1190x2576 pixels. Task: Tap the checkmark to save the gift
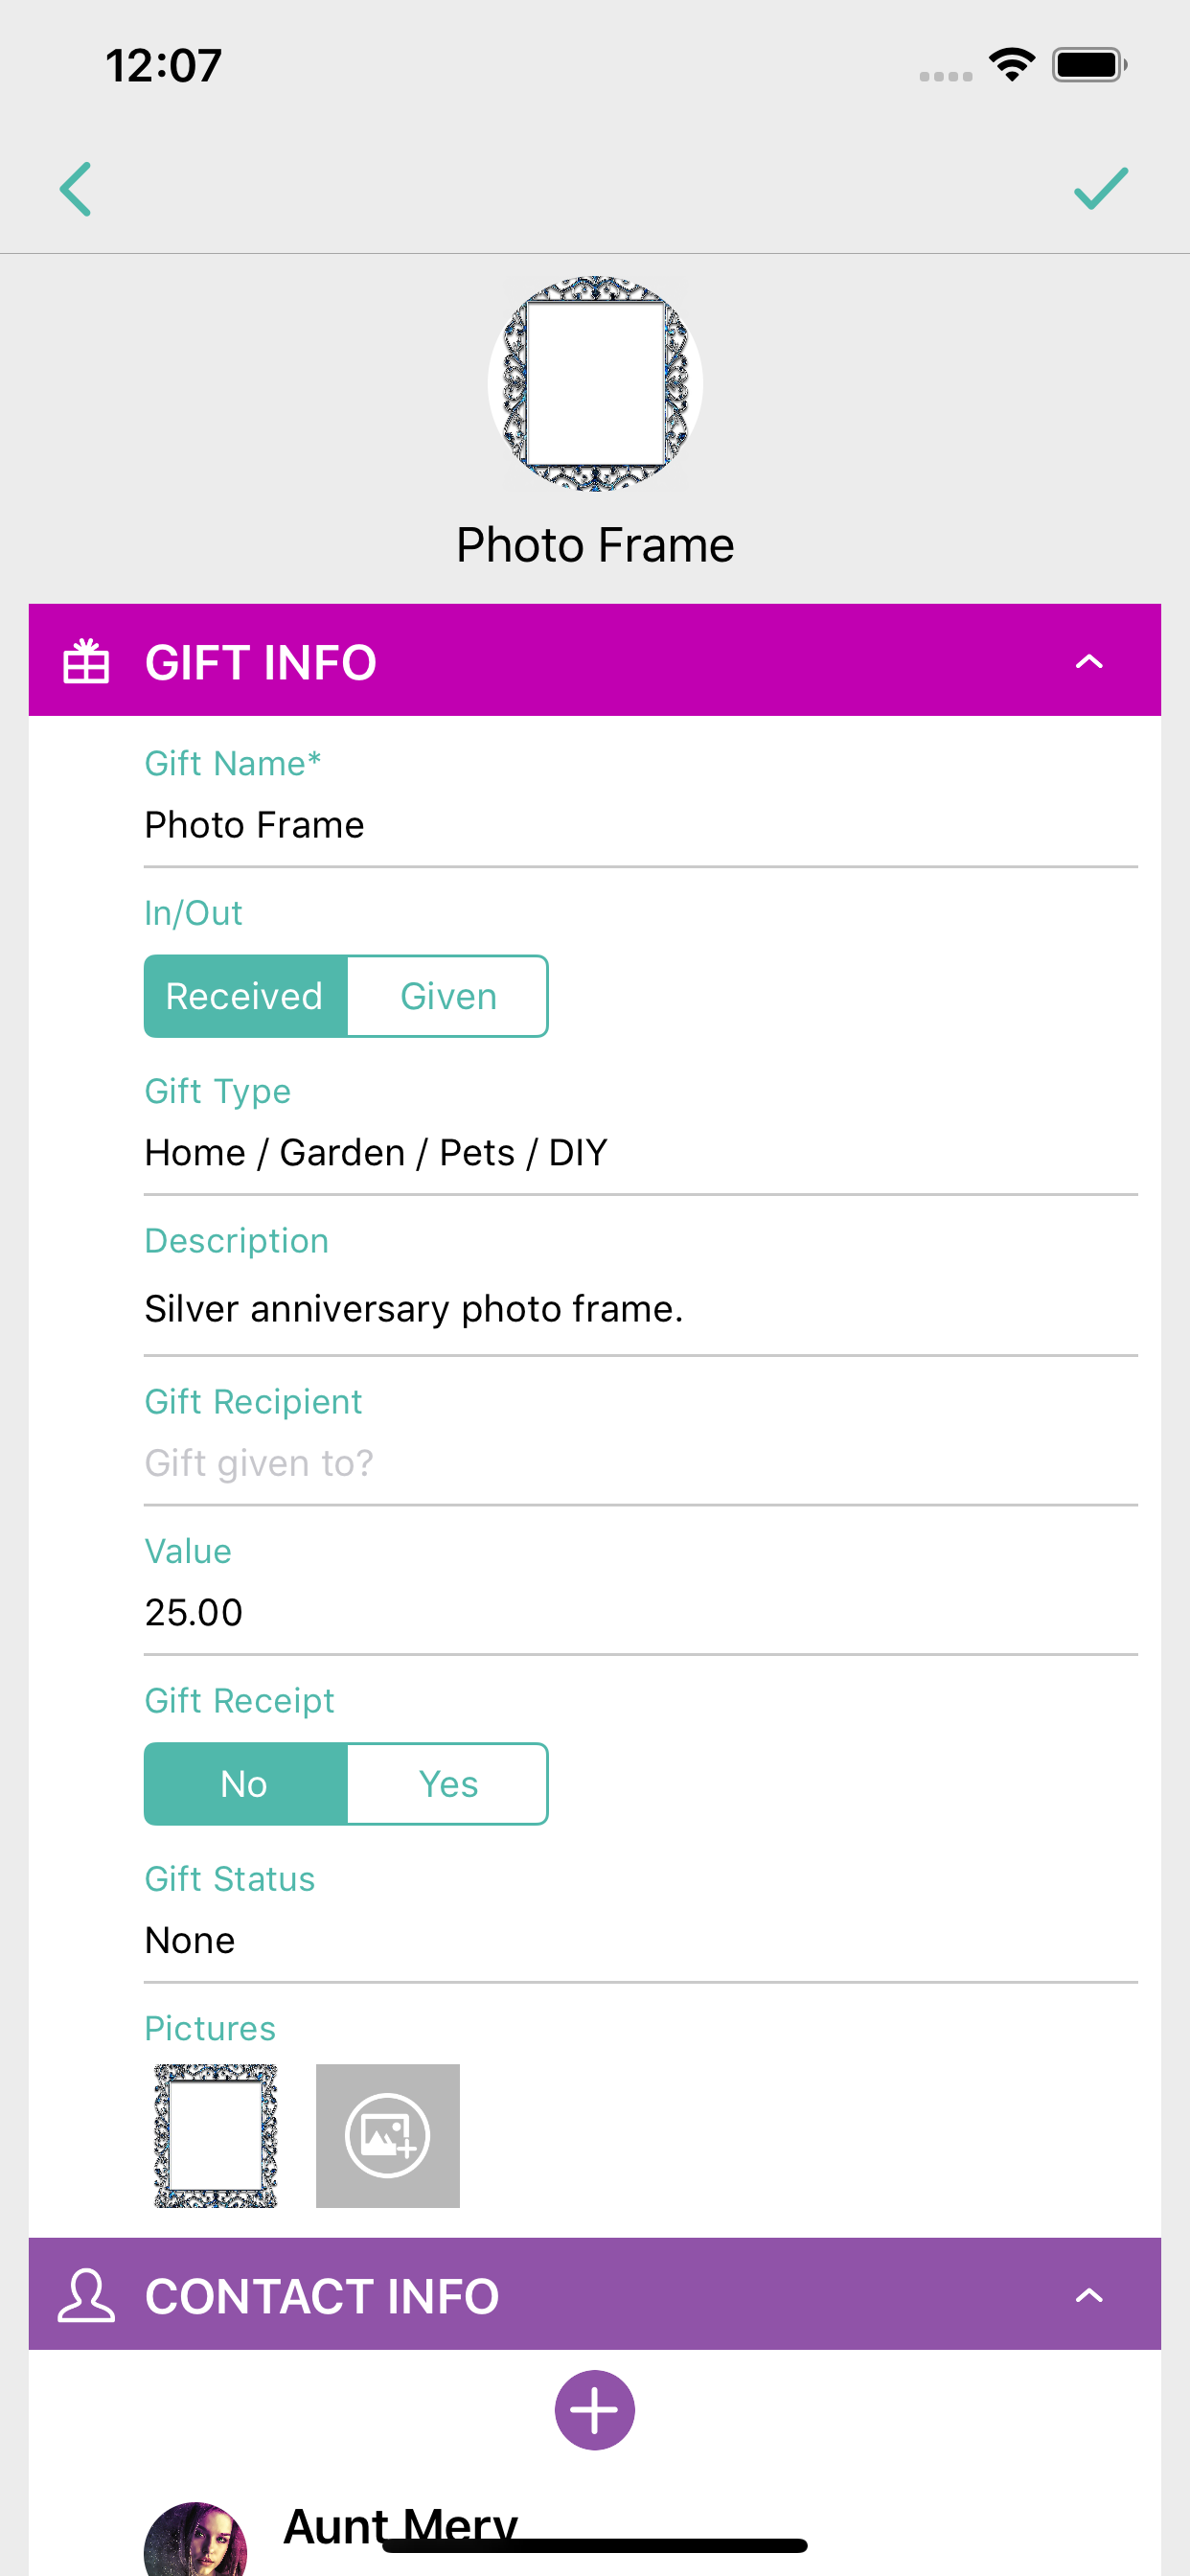[x=1102, y=190]
